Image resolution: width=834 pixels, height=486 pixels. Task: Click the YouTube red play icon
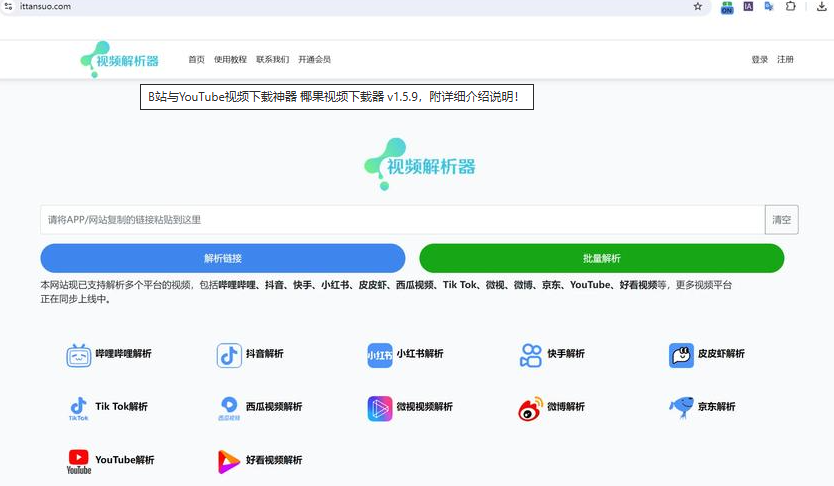tap(79, 462)
